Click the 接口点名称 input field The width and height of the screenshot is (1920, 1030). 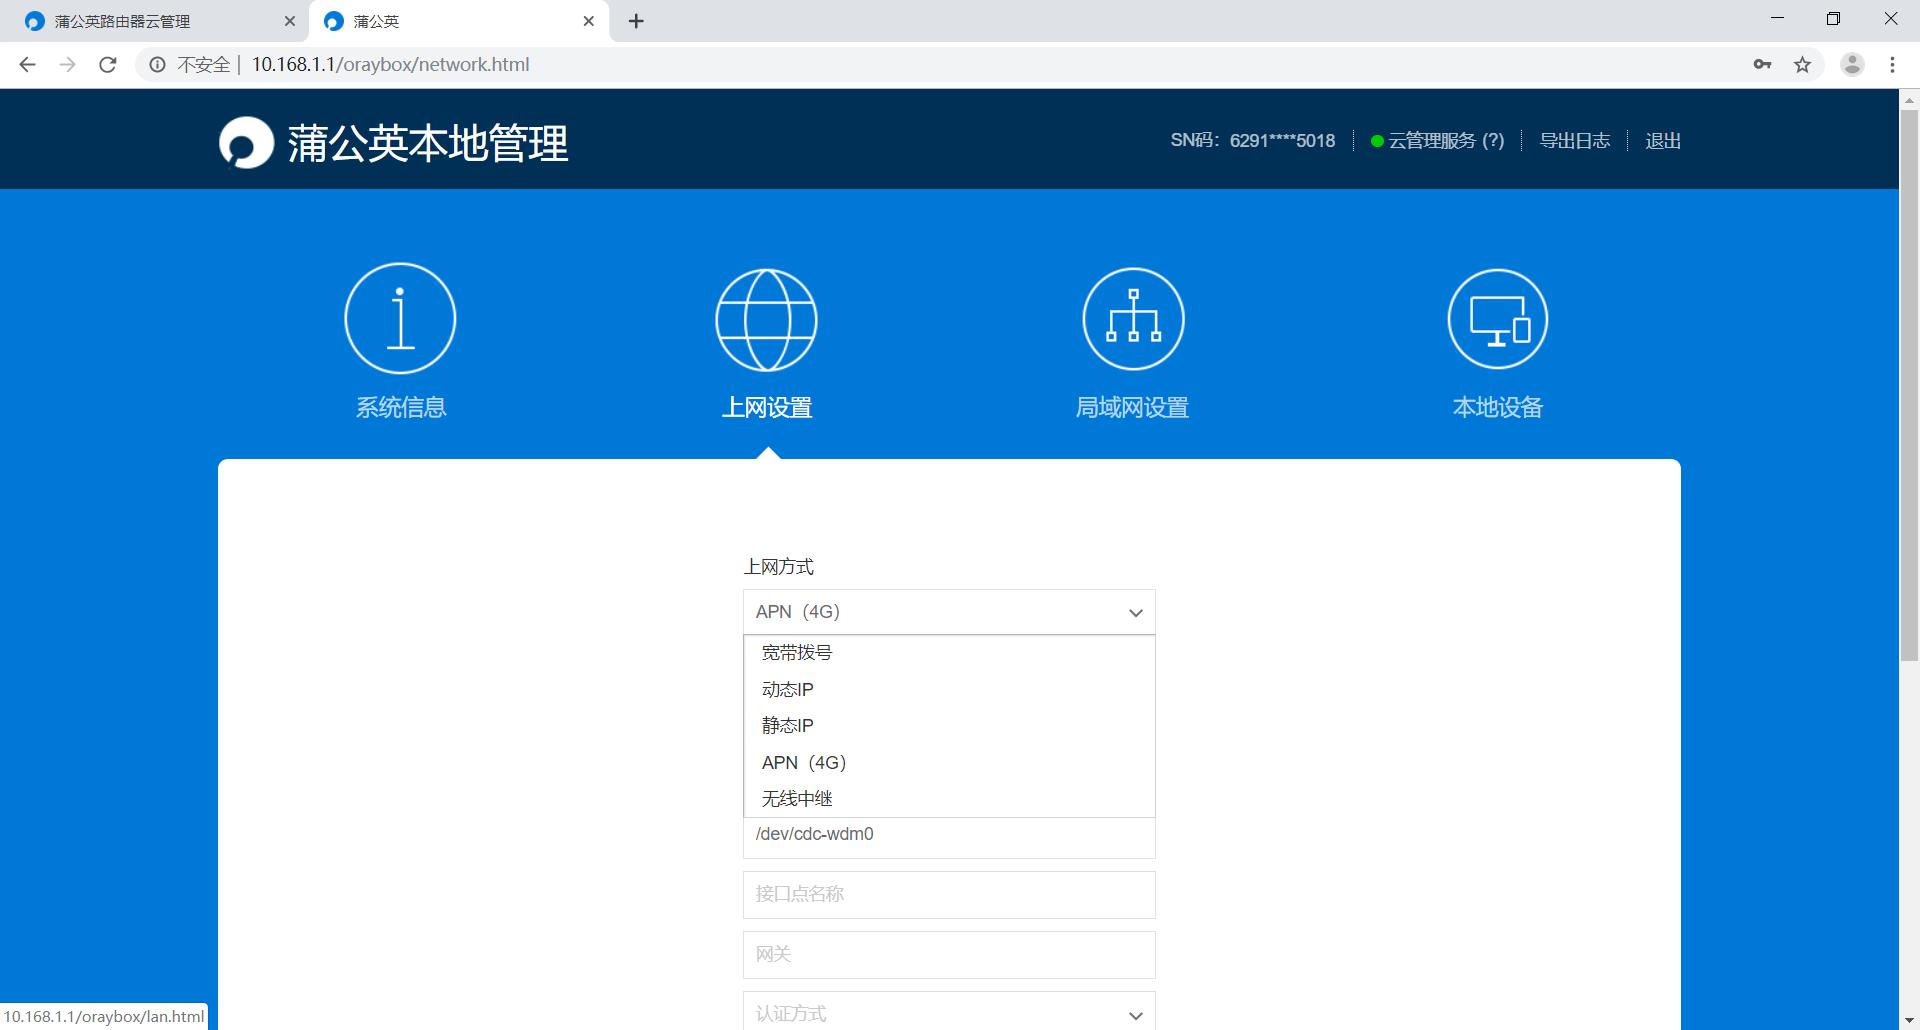(948, 894)
